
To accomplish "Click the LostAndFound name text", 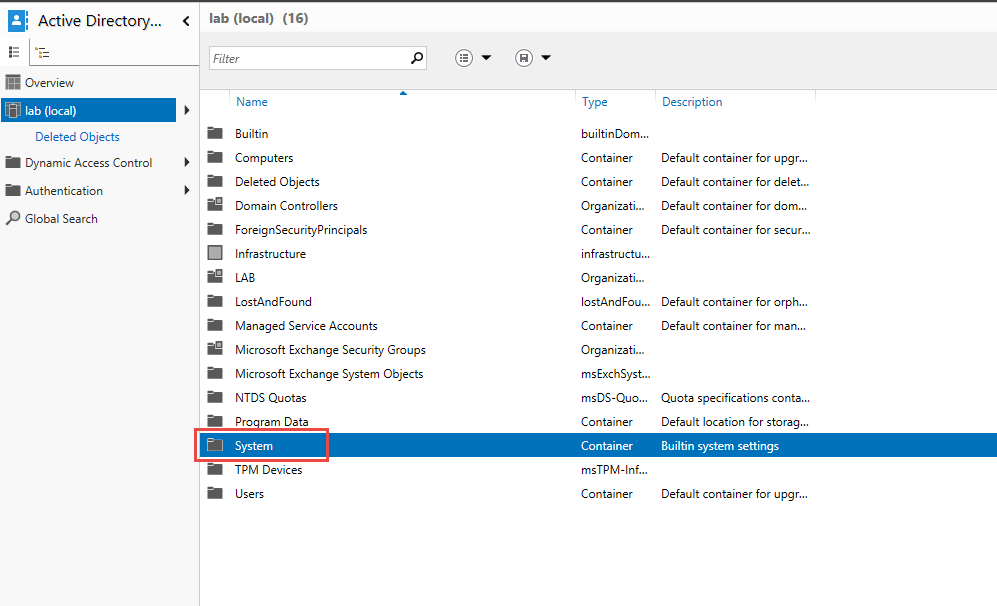I will pos(273,301).
